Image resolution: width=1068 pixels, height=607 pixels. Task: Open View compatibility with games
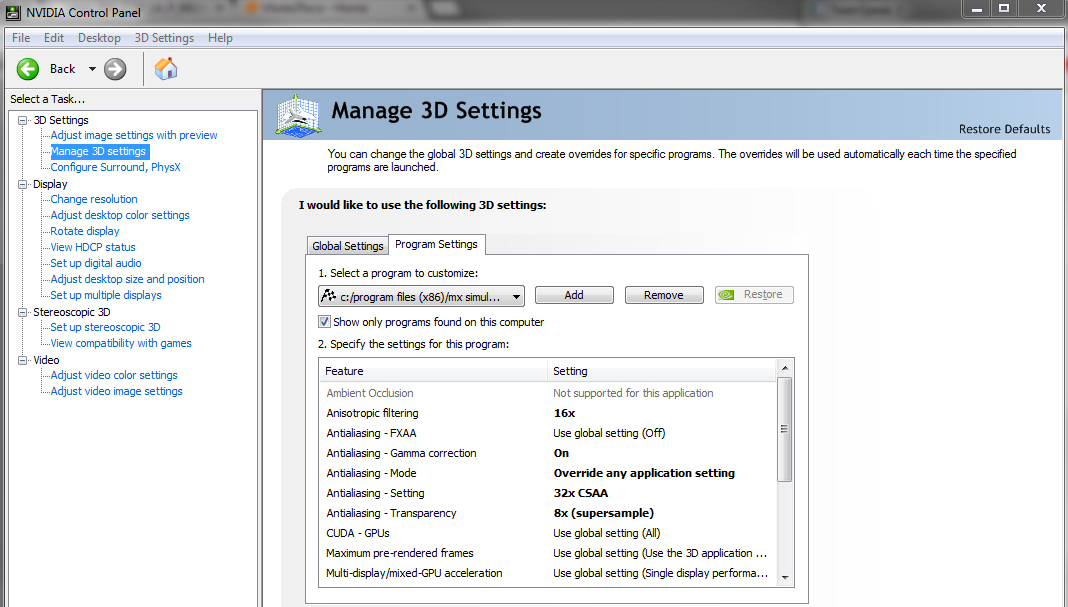(121, 343)
